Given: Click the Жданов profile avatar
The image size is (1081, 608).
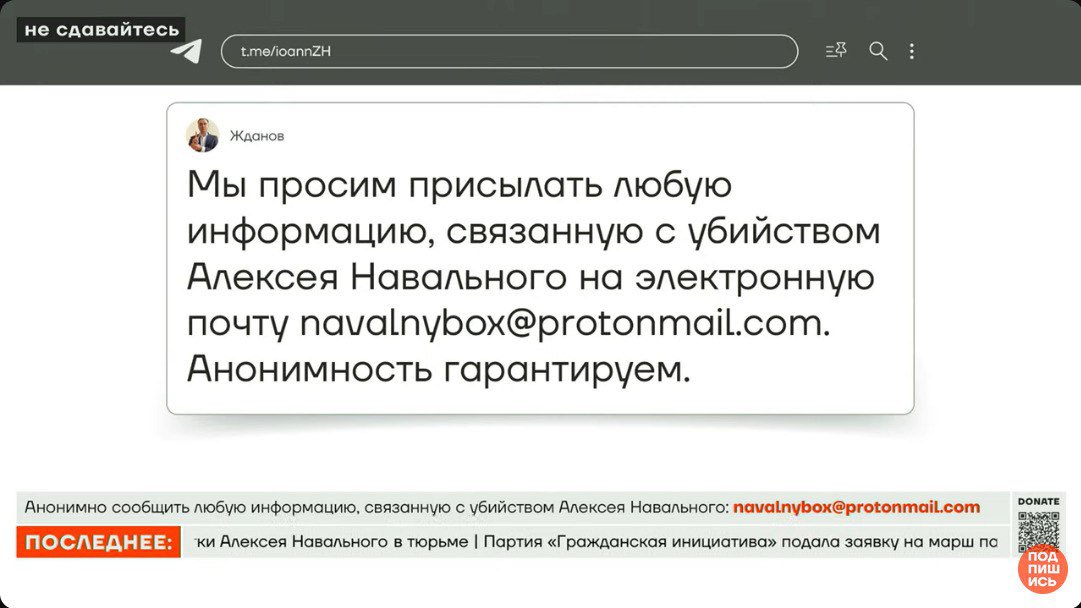Looking at the screenshot, I should click(x=203, y=135).
